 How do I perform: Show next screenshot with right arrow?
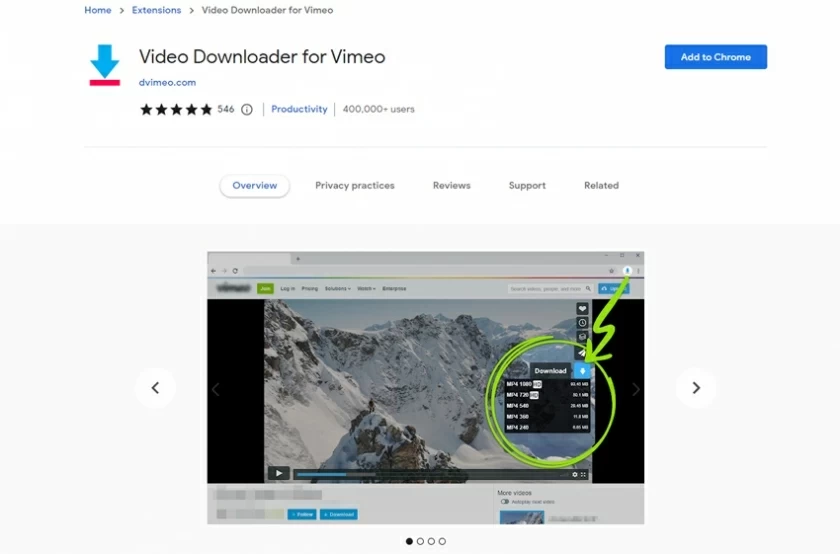[x=696, y=388]
